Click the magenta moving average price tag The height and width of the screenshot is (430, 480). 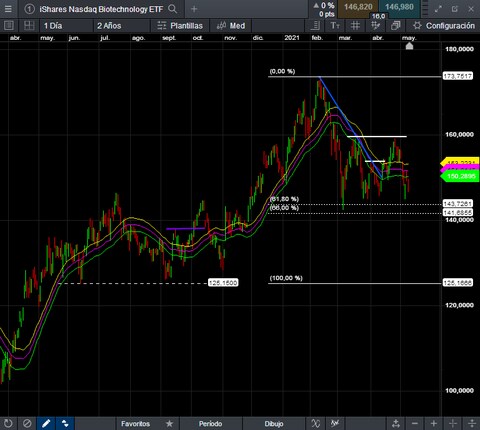tap(461, 169)
